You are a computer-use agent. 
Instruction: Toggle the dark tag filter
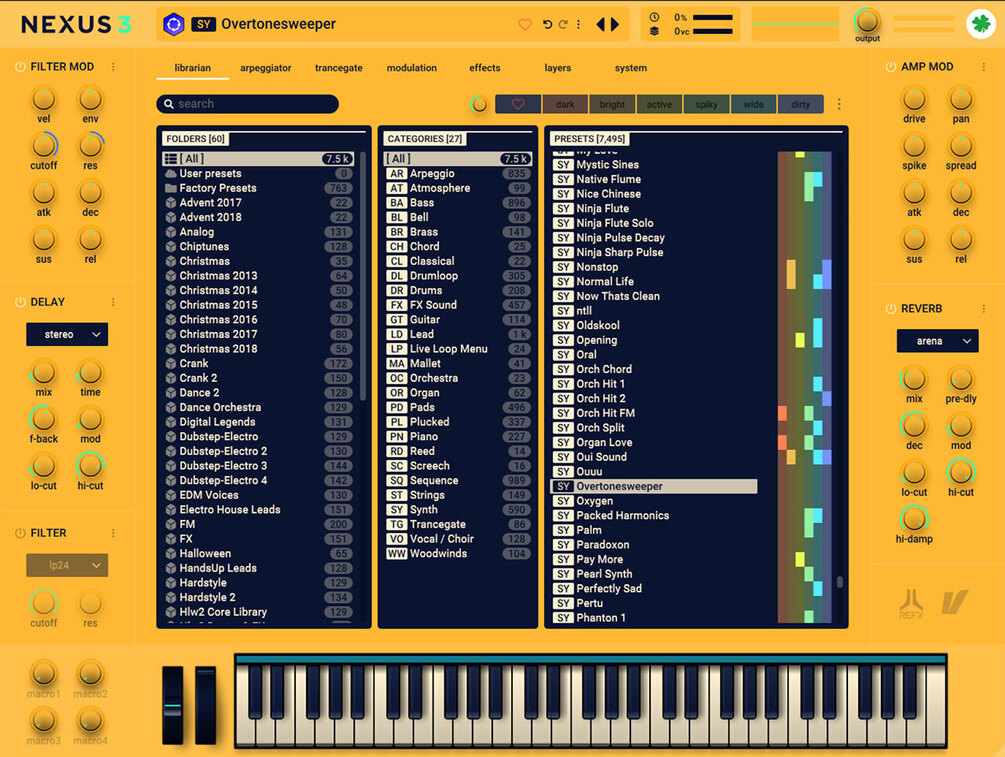pyautogui.click(x=565, y=104)
